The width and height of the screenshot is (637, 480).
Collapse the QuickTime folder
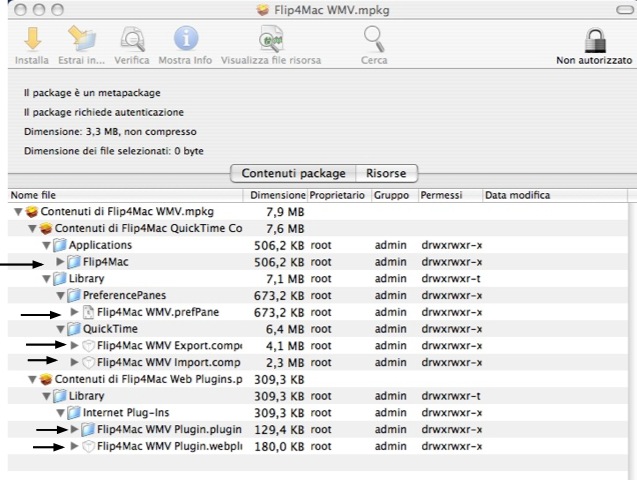[x=60, y=329]
